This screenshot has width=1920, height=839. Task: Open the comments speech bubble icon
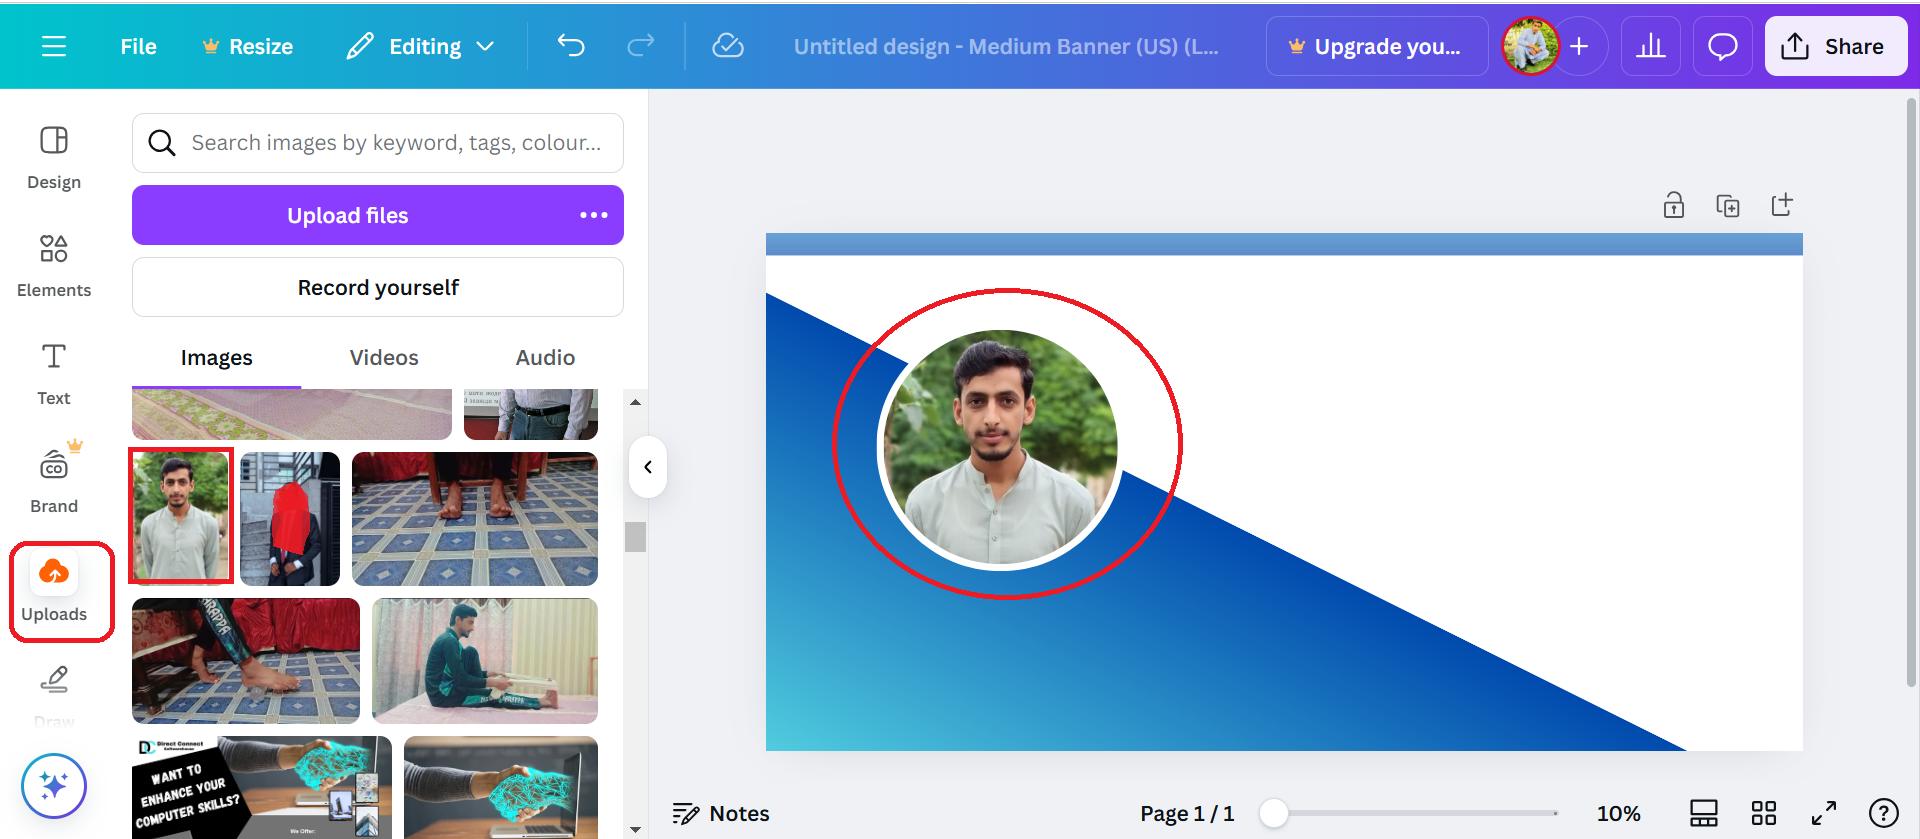(1722, 46)
